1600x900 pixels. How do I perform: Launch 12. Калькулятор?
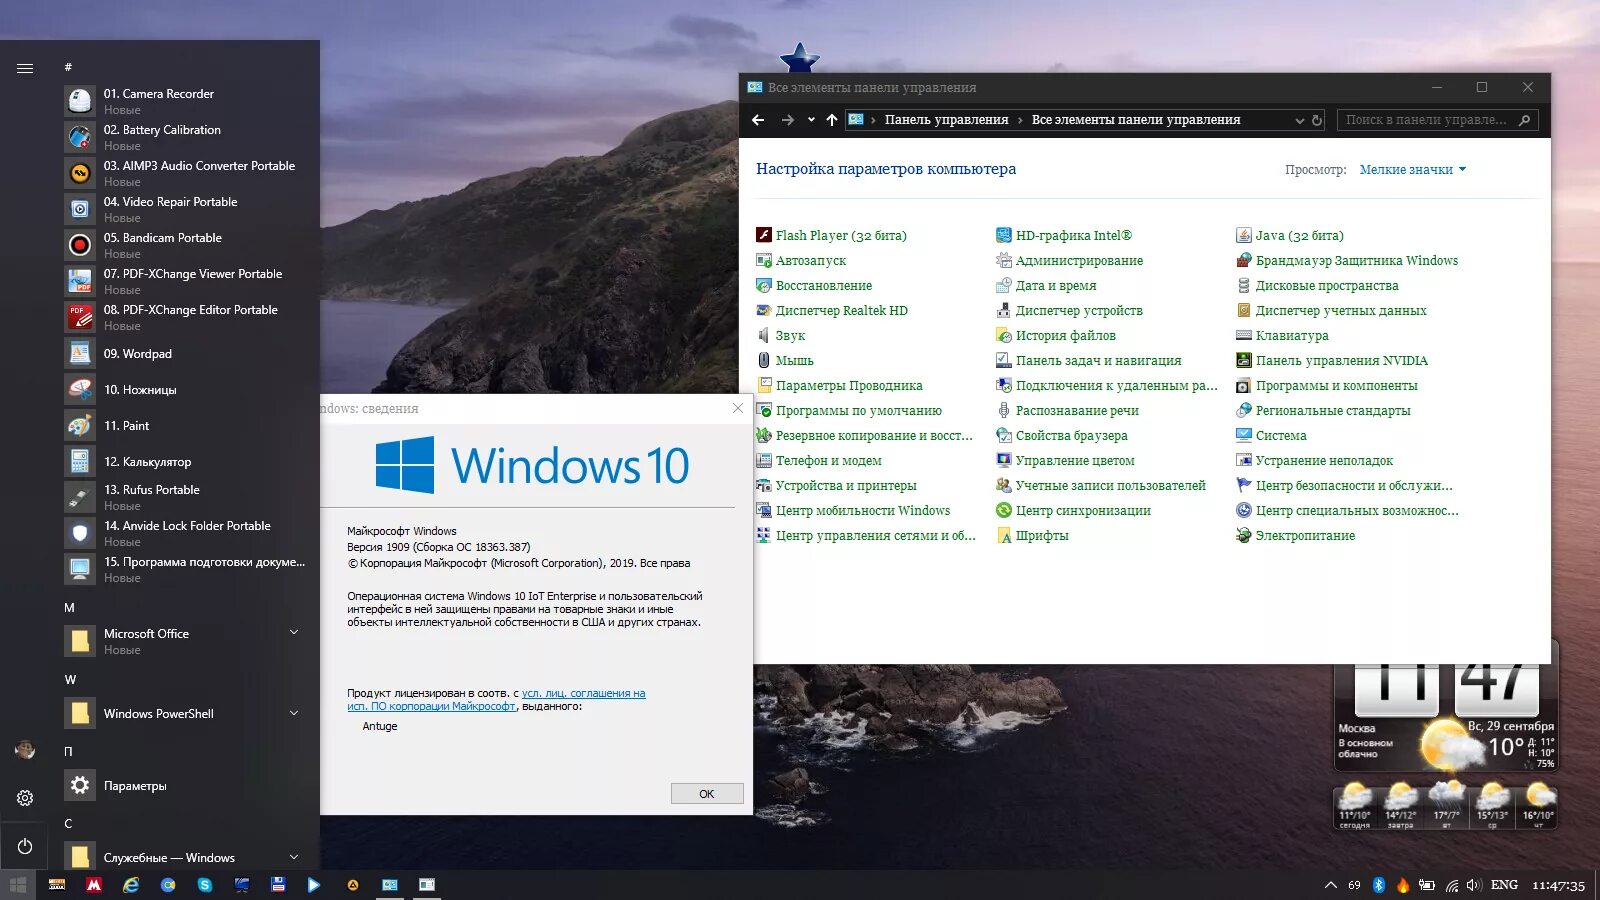[188, 462]
